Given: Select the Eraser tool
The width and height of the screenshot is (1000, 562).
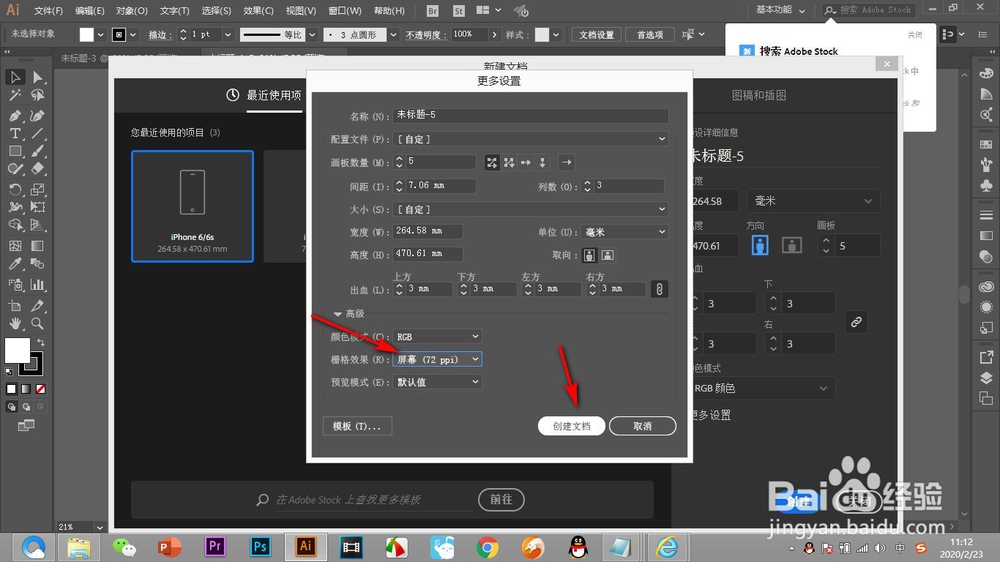Looking at the screenshot, I should click(38, 169).
